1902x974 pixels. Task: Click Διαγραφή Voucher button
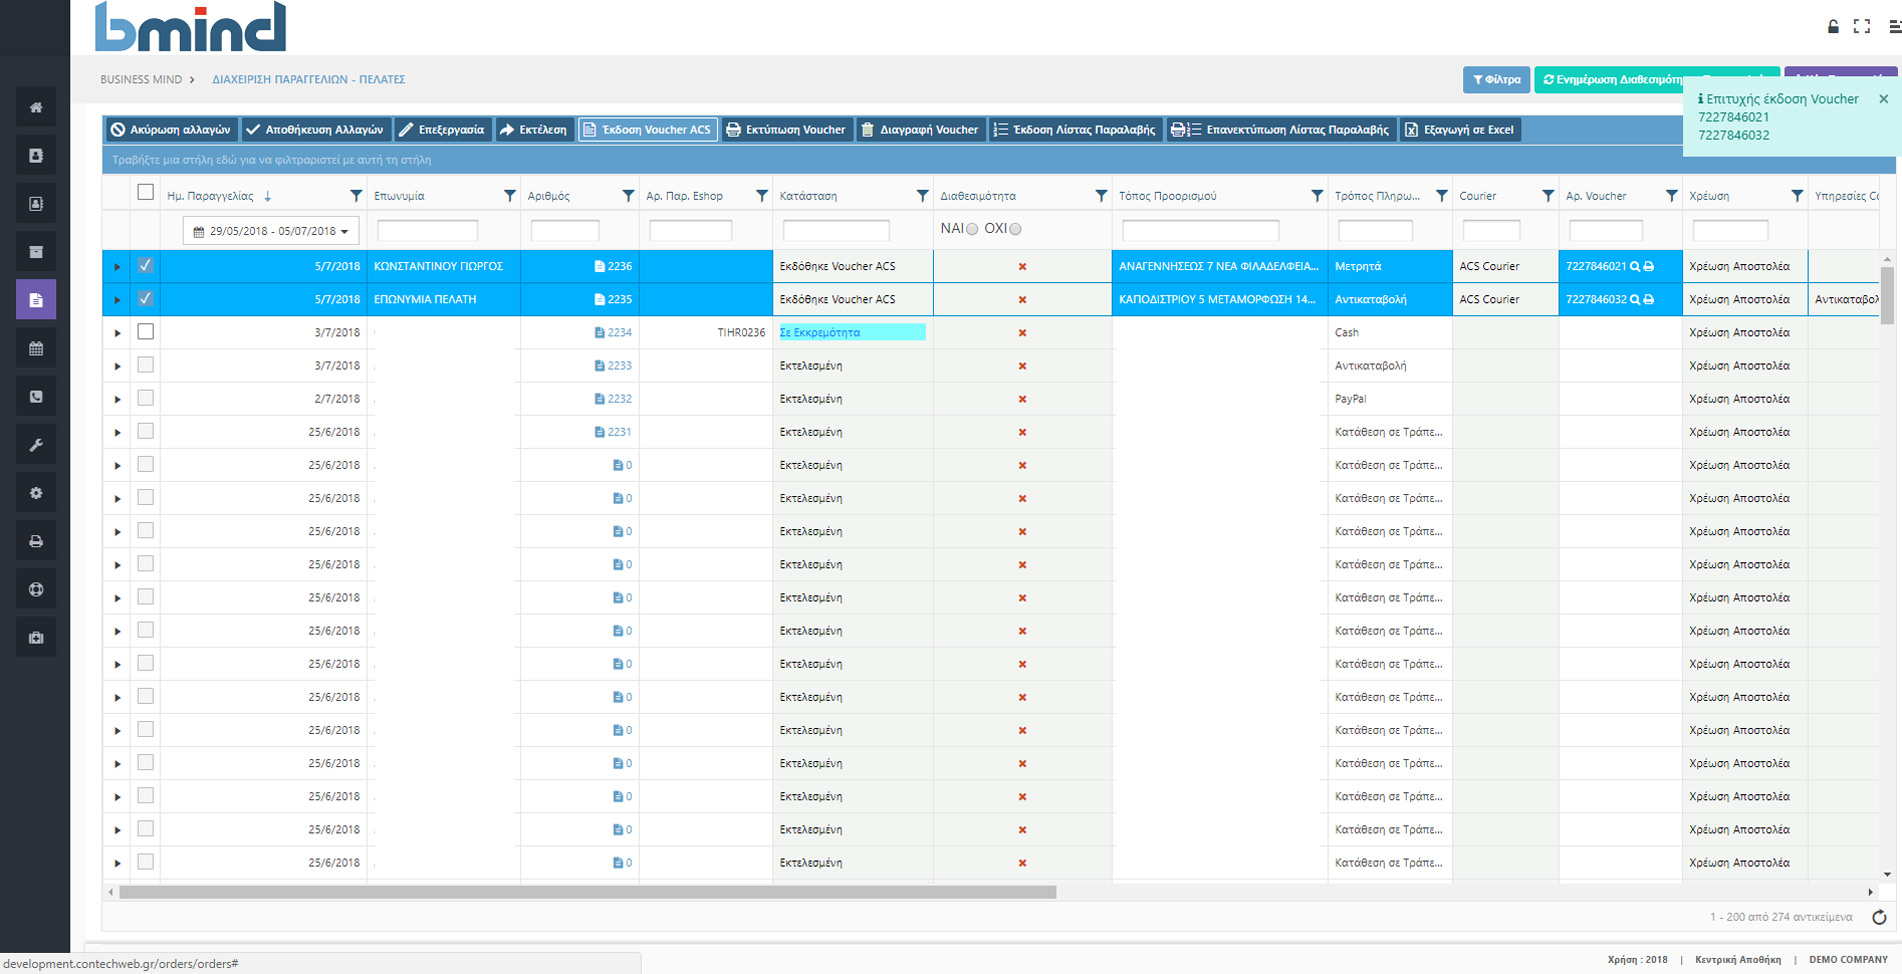coord(920,130)
